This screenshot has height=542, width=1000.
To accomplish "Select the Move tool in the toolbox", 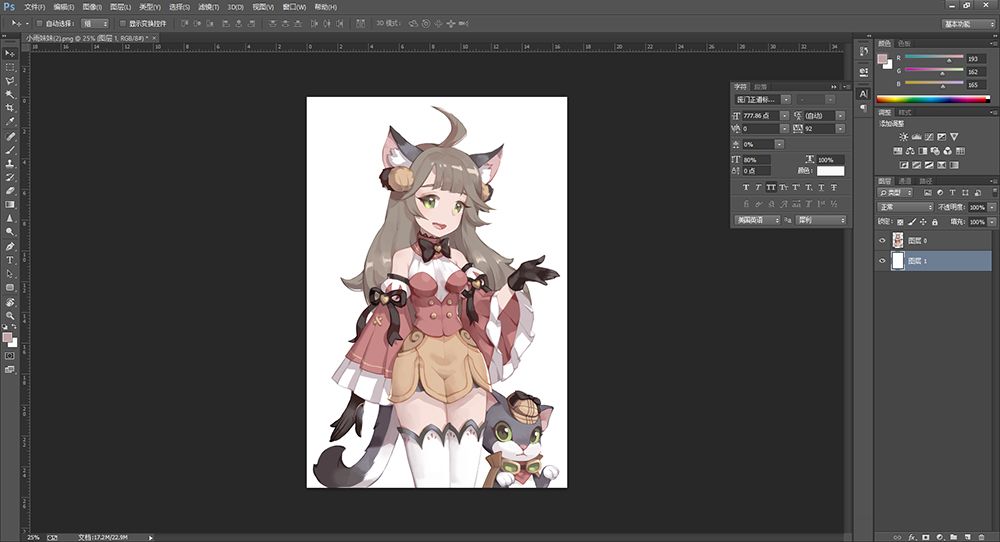I will tap(10, 52).
